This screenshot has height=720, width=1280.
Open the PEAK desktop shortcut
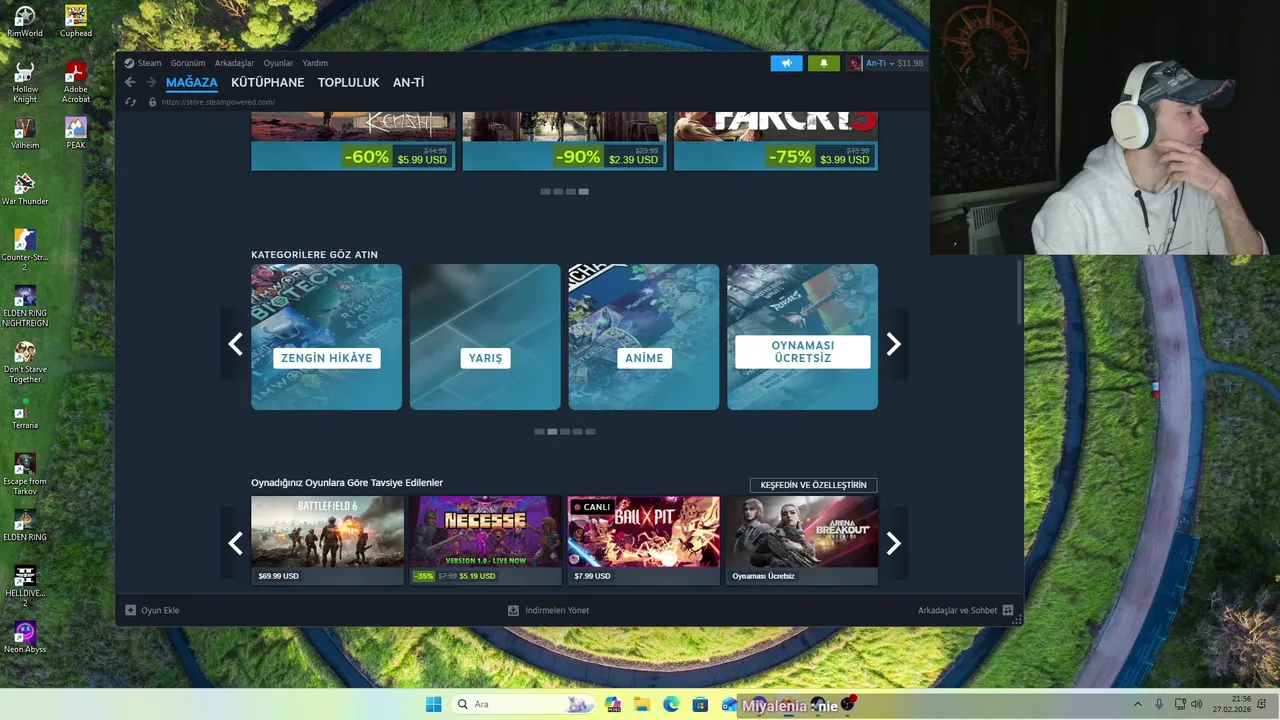pos(76,133)
